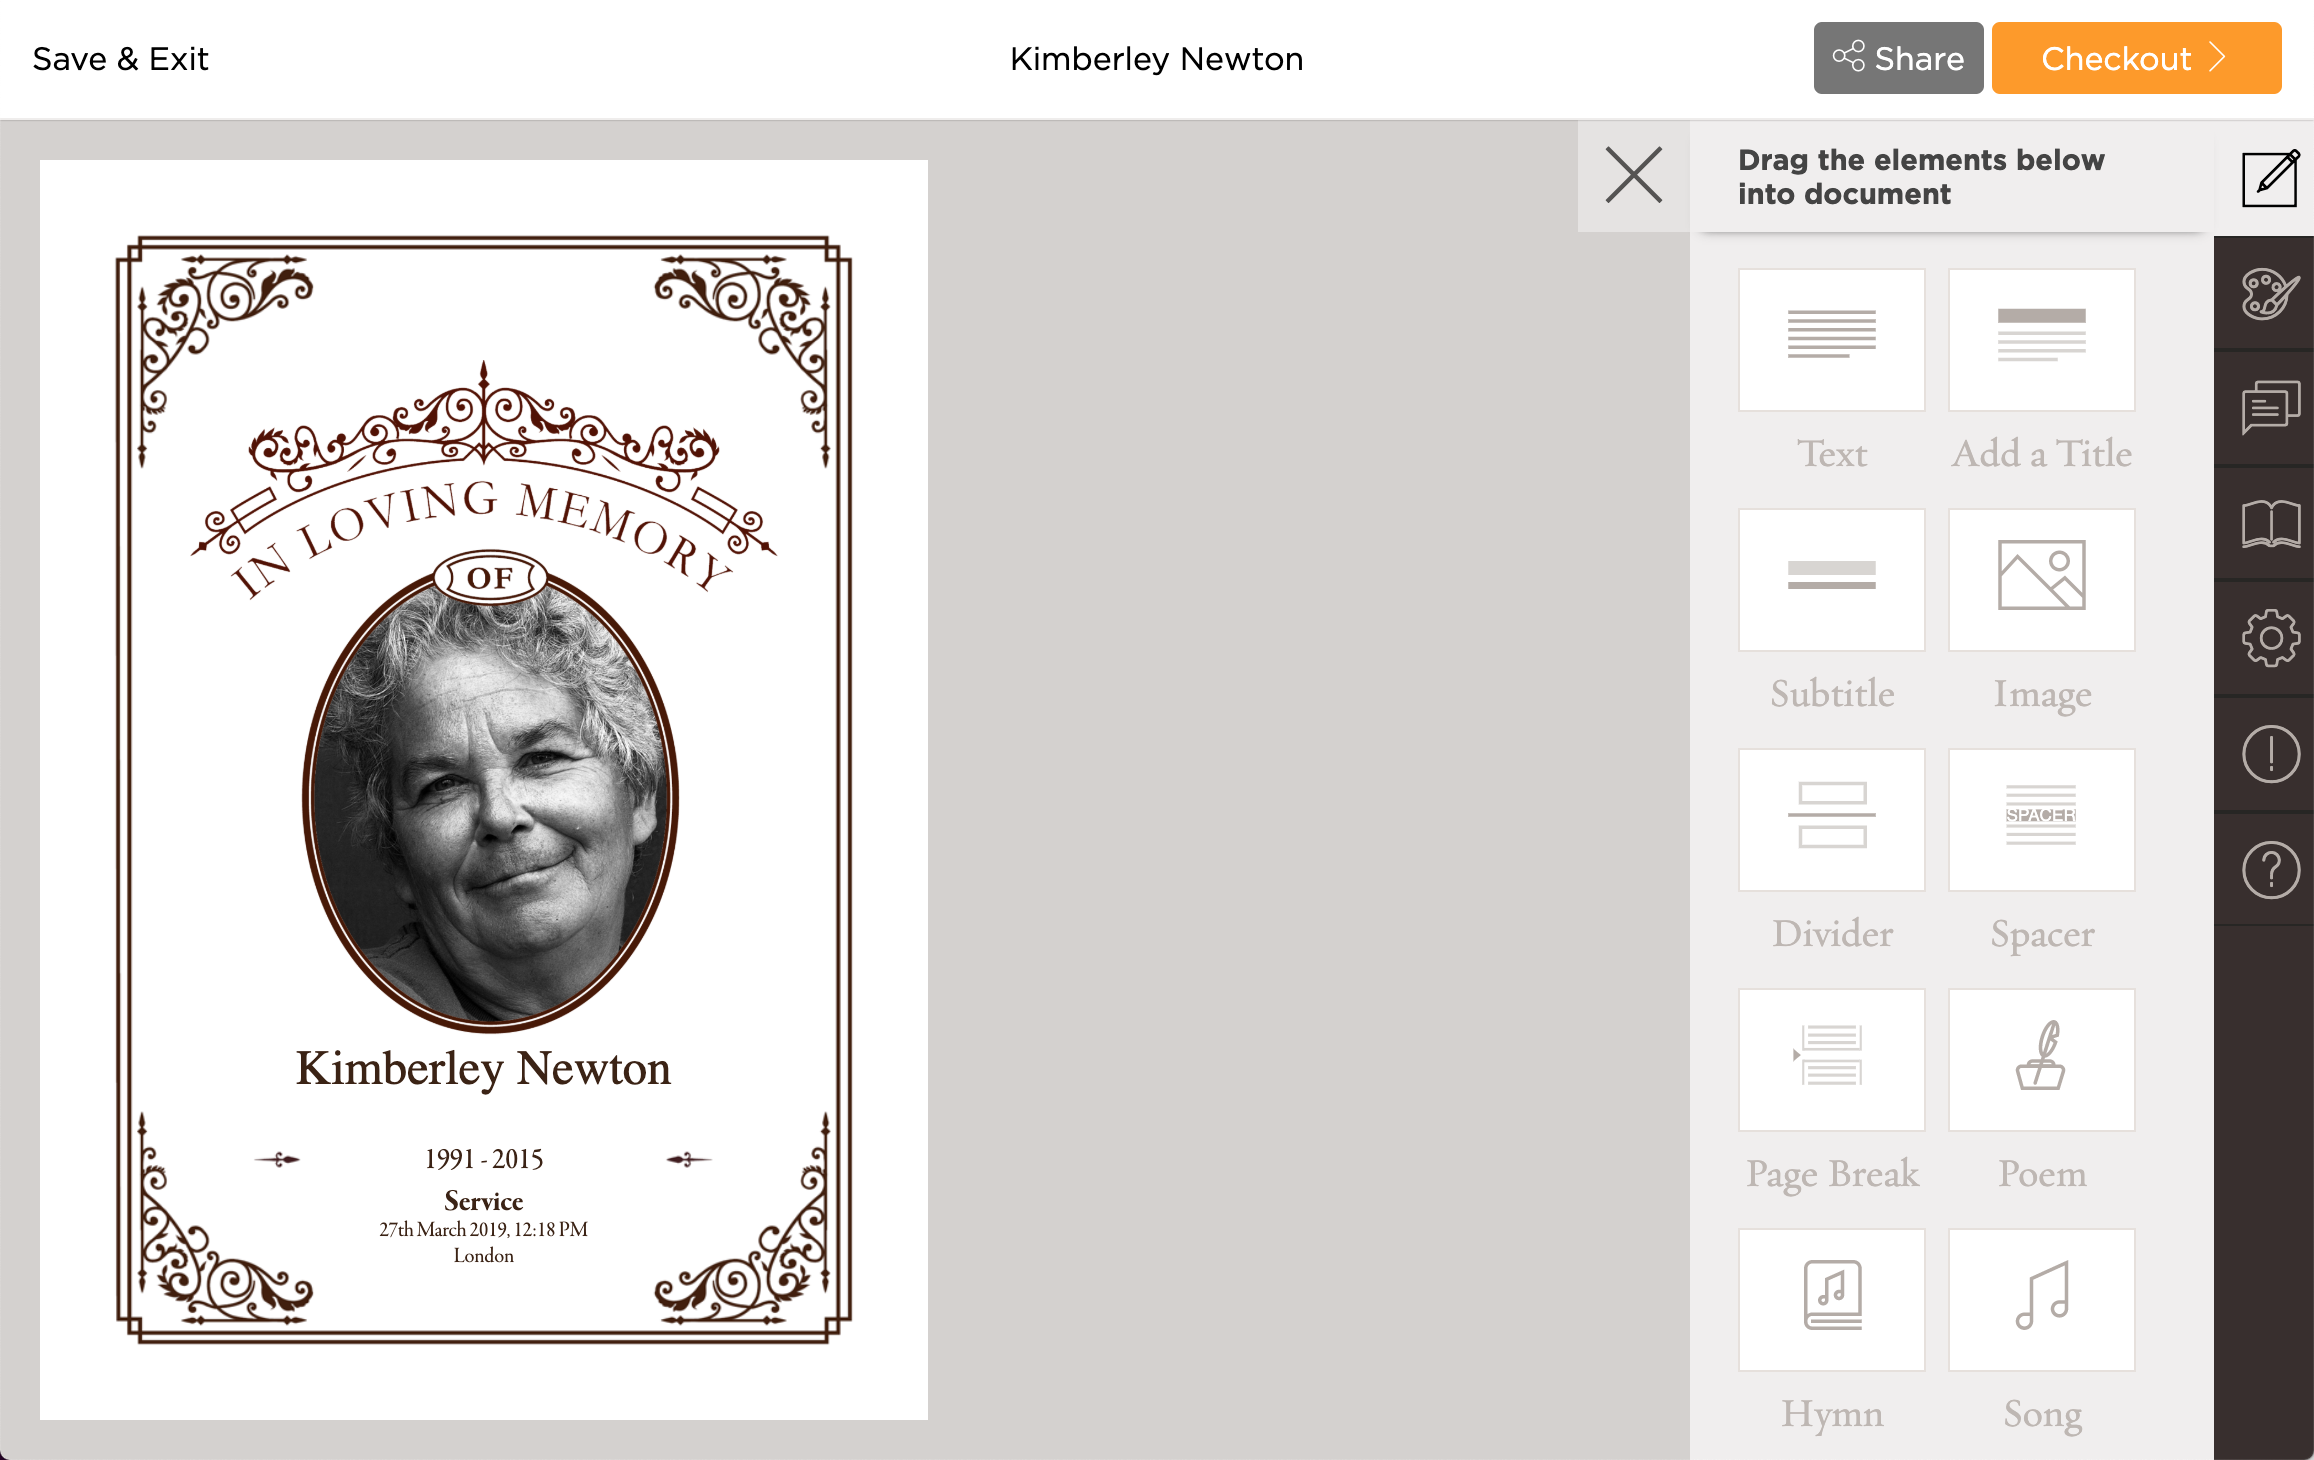Screen dimensions: 2314x1460
Task: Choose the Poem quill element
Action: tap(2041, 1060)
